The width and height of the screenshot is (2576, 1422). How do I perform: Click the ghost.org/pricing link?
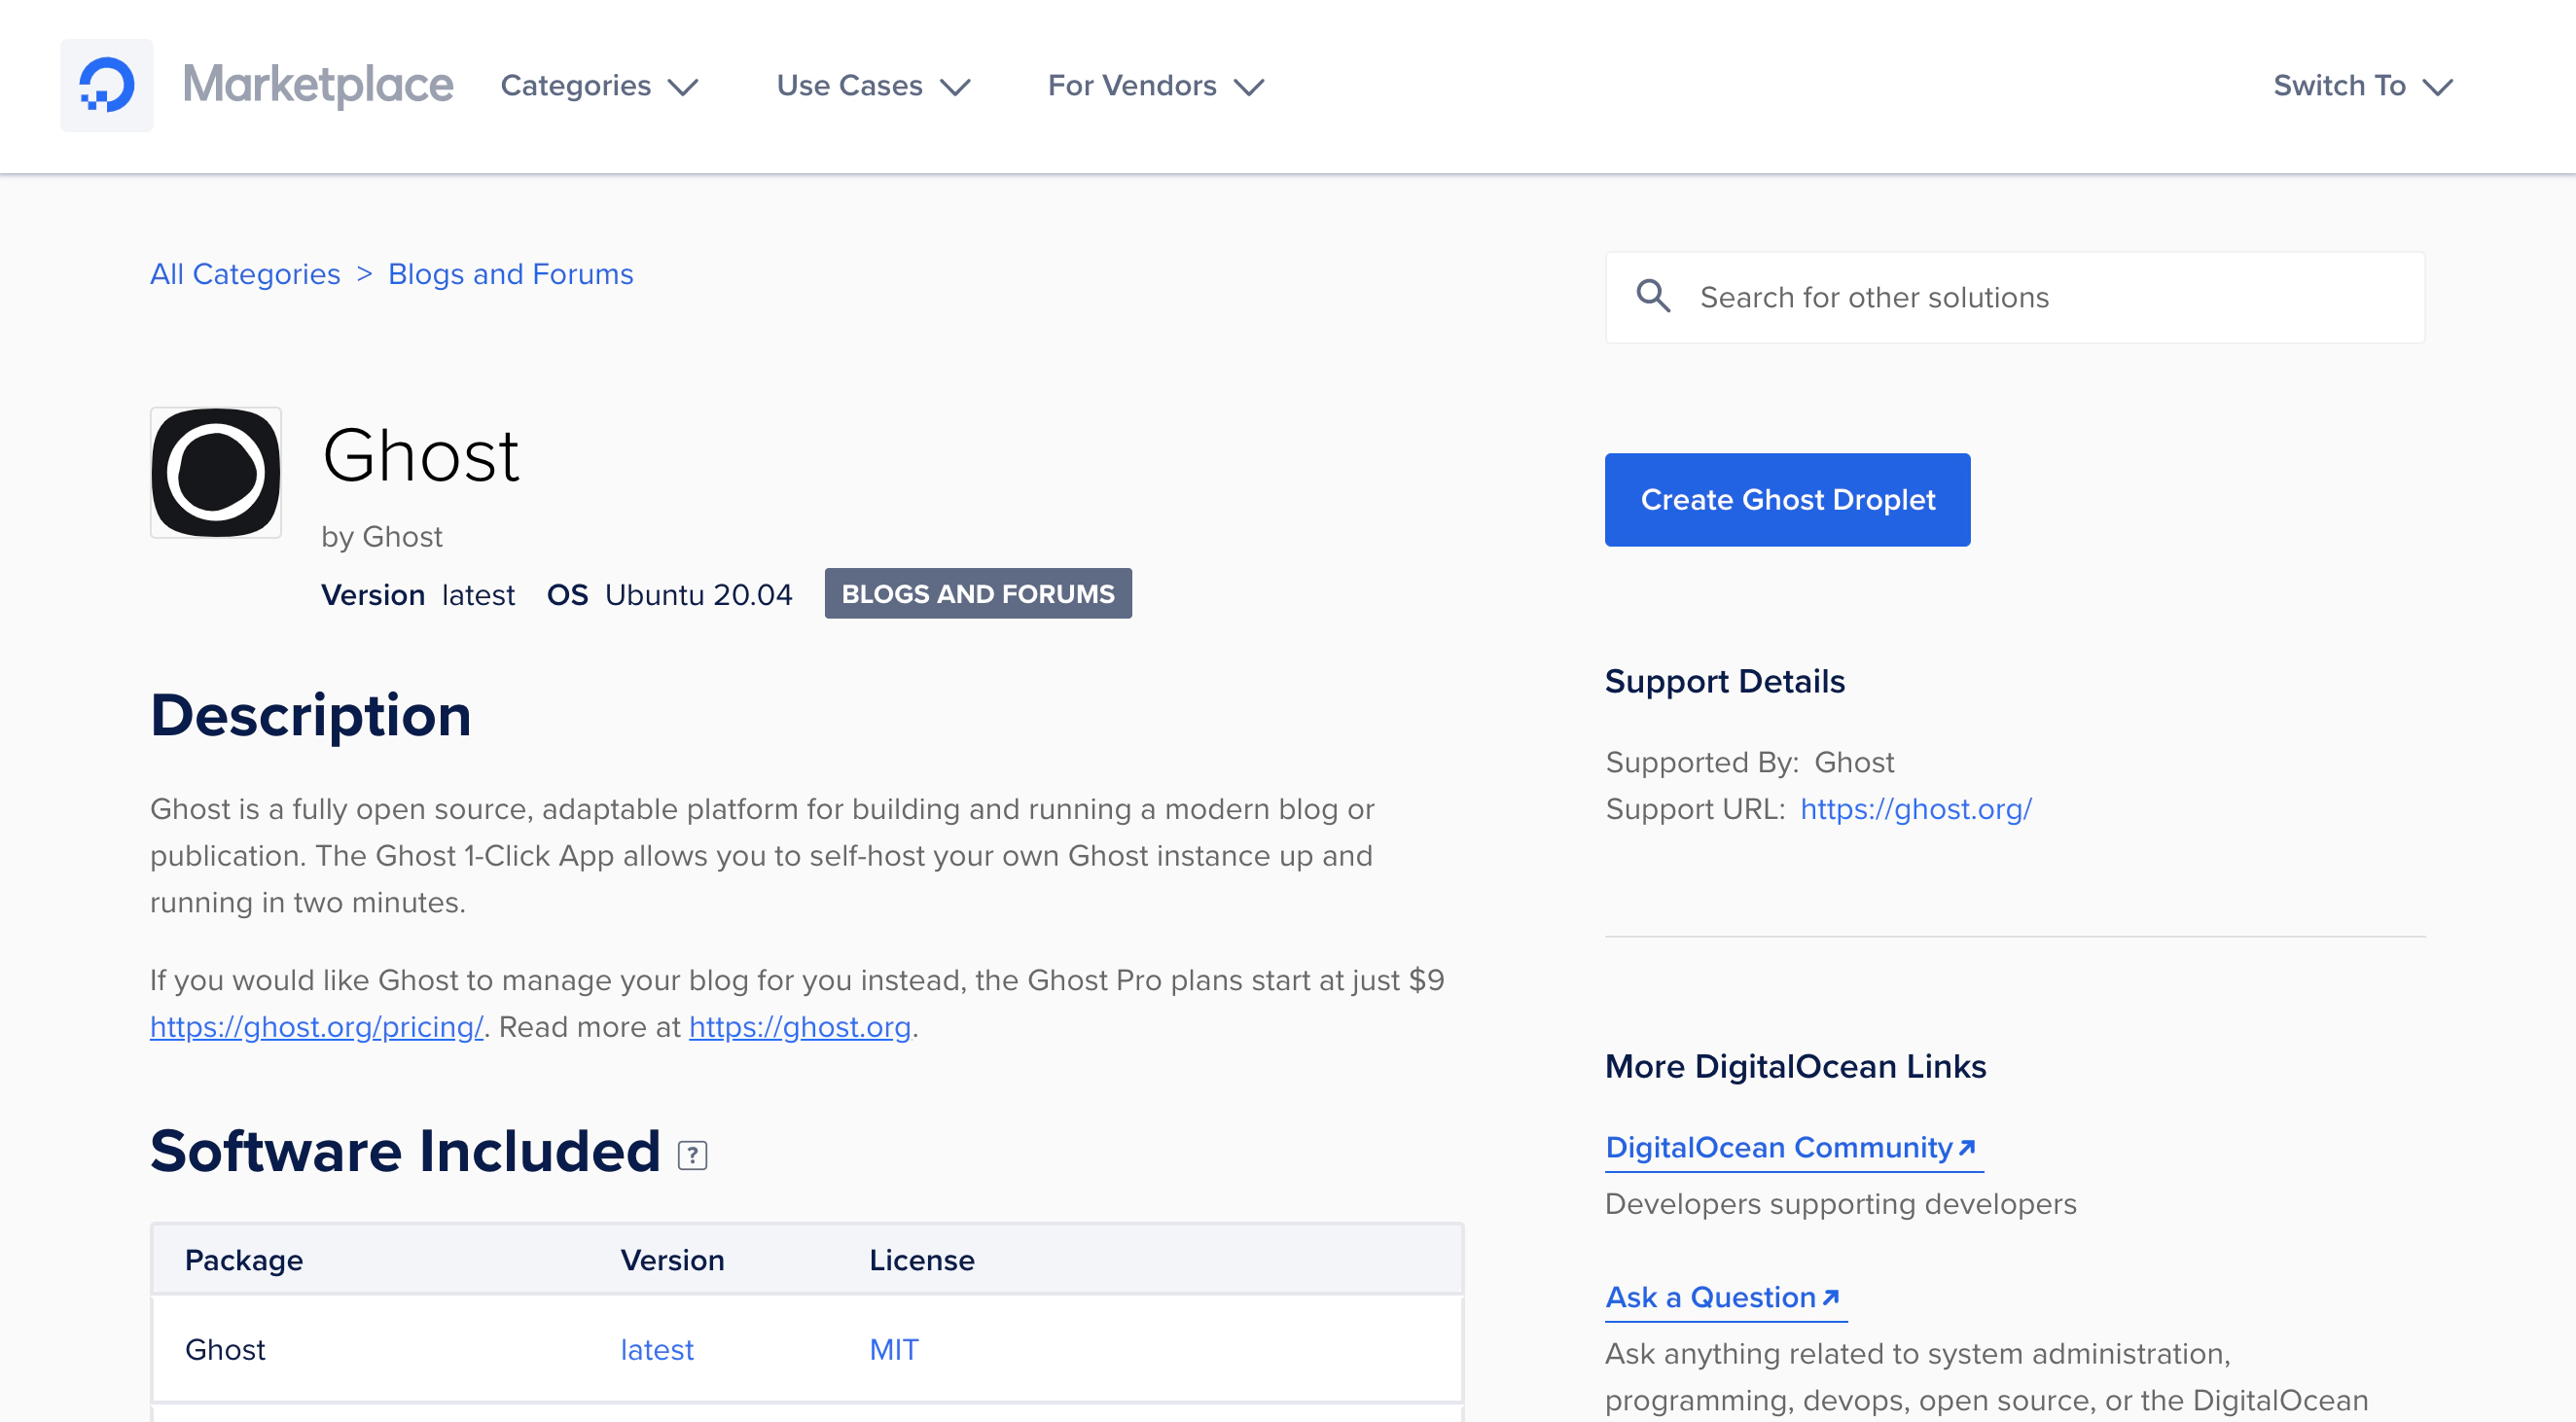click(x=317, y=1026)
